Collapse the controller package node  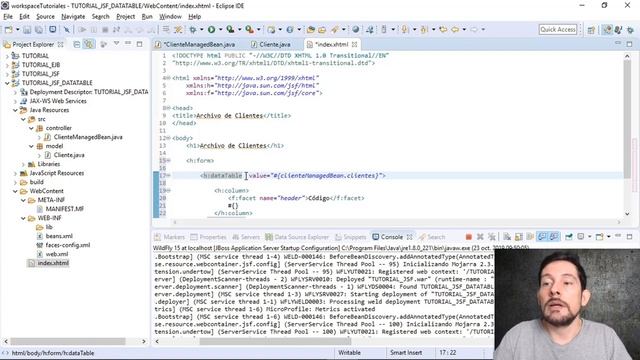[31, 128]
